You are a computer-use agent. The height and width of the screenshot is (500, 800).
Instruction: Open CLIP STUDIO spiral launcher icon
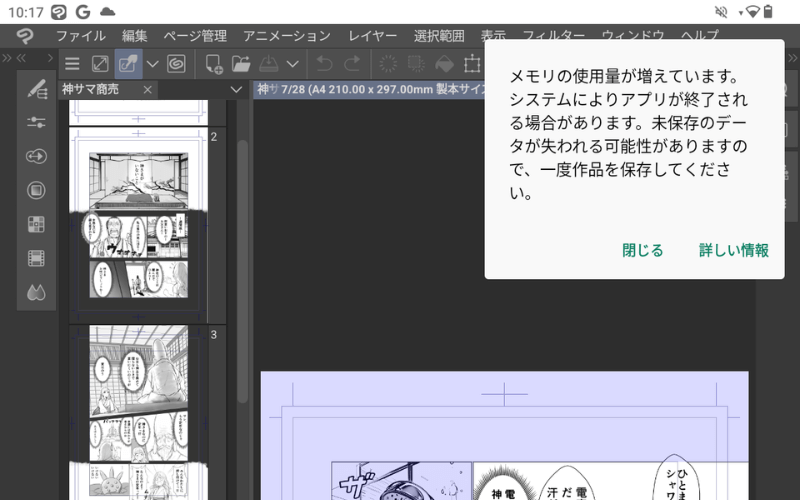176,64
